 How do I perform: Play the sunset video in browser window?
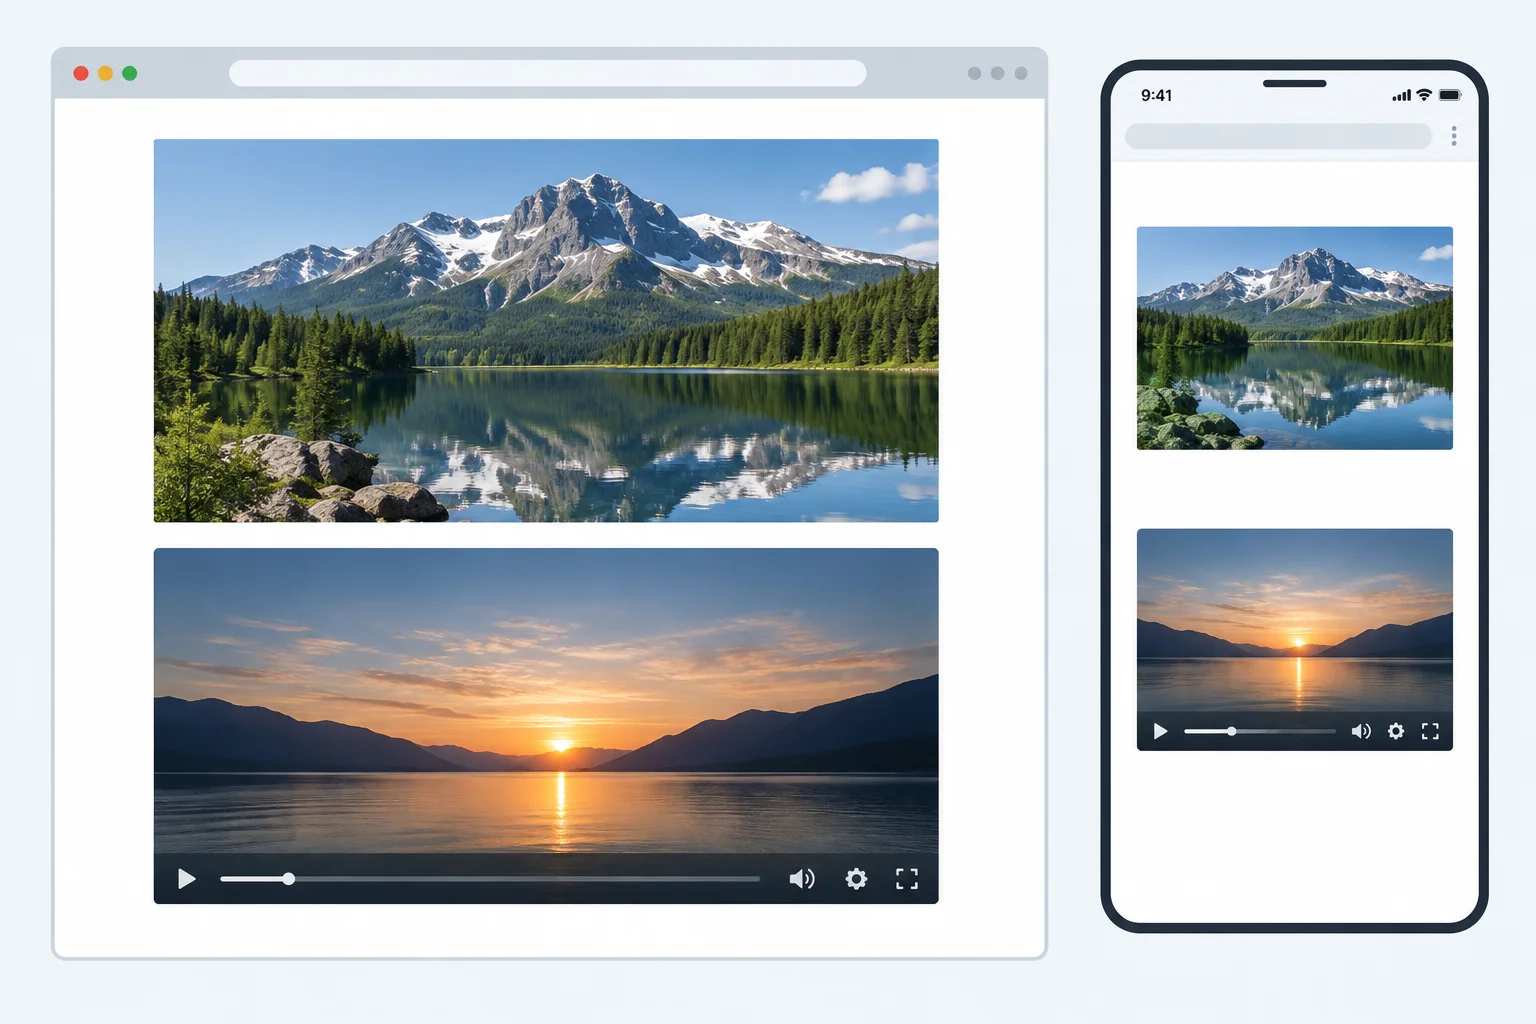tap(186, 879)
